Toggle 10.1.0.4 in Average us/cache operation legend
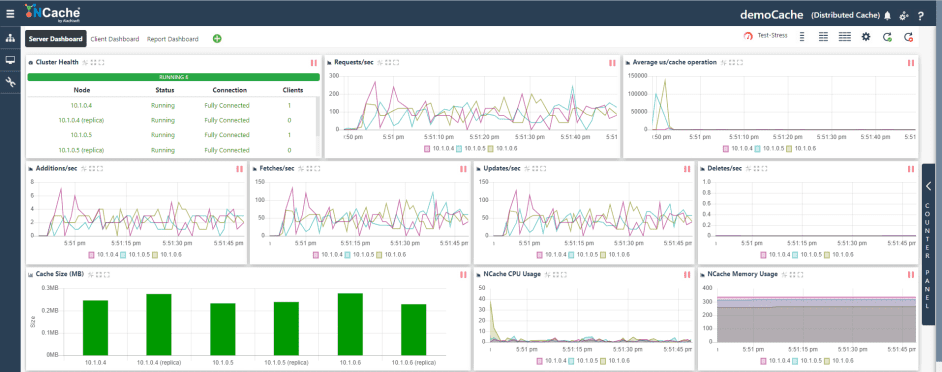 tap(738, 148)
